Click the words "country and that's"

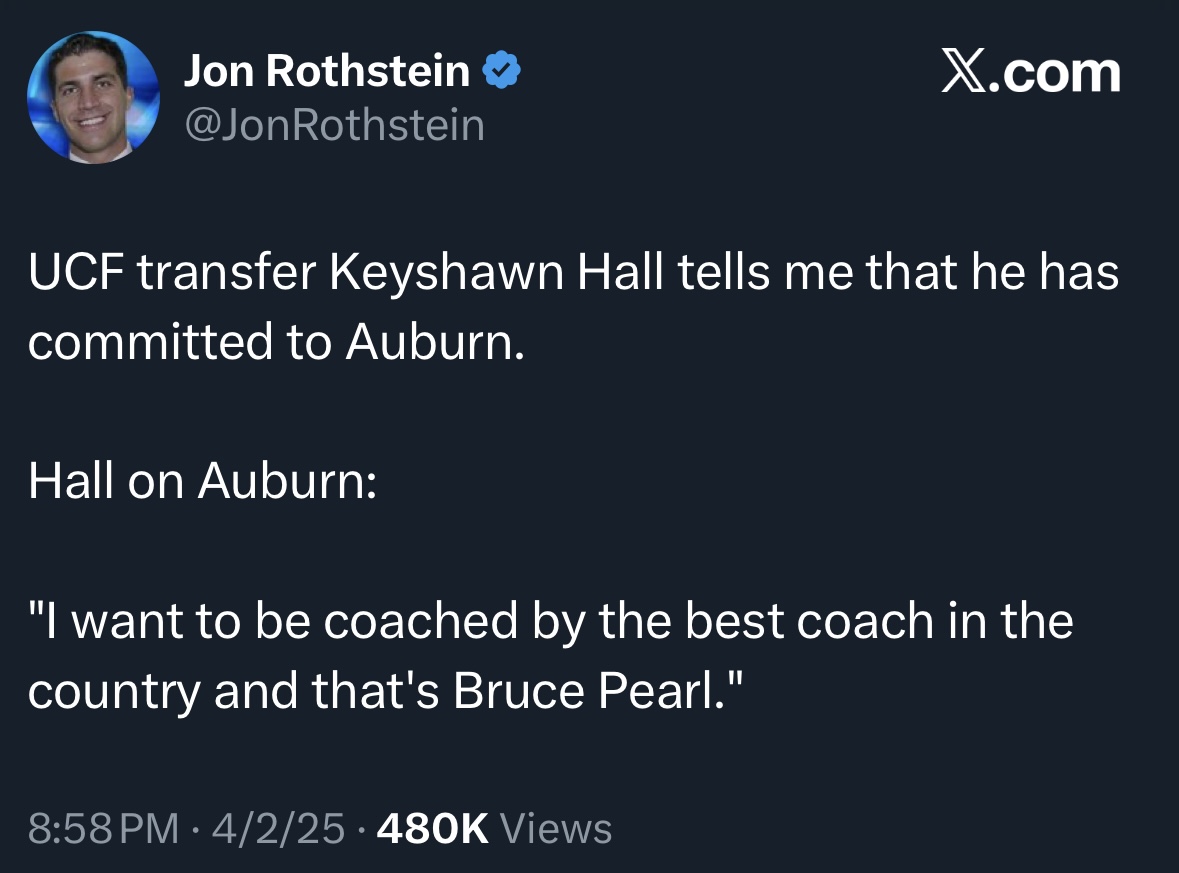click(234, 692)
